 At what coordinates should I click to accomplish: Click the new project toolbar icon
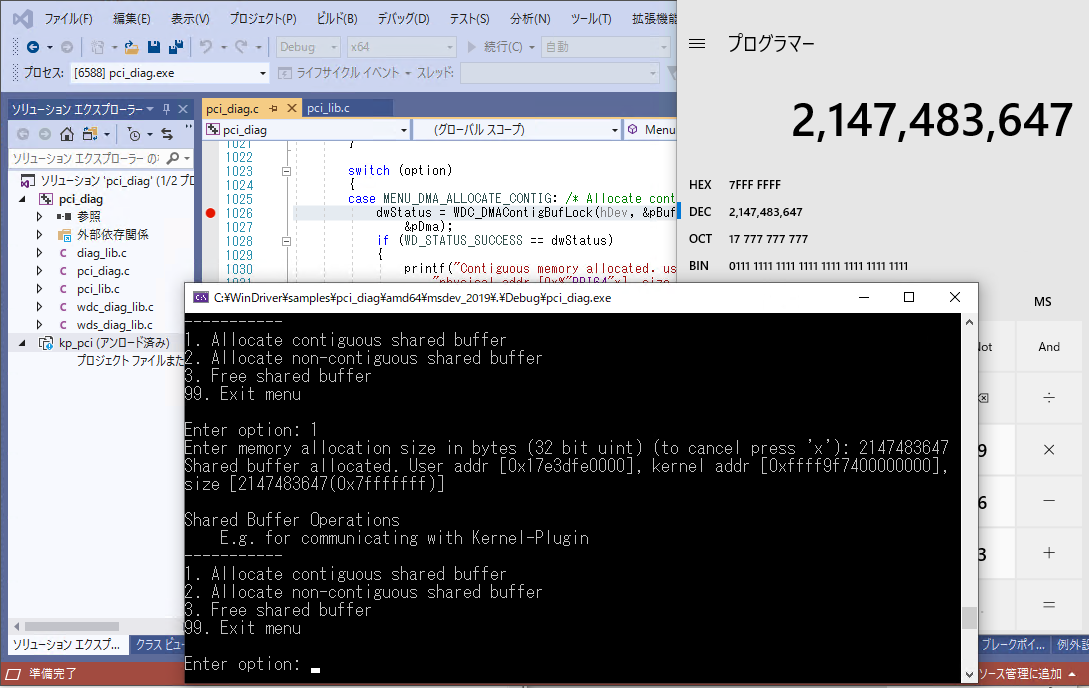(x=97, y=47)
